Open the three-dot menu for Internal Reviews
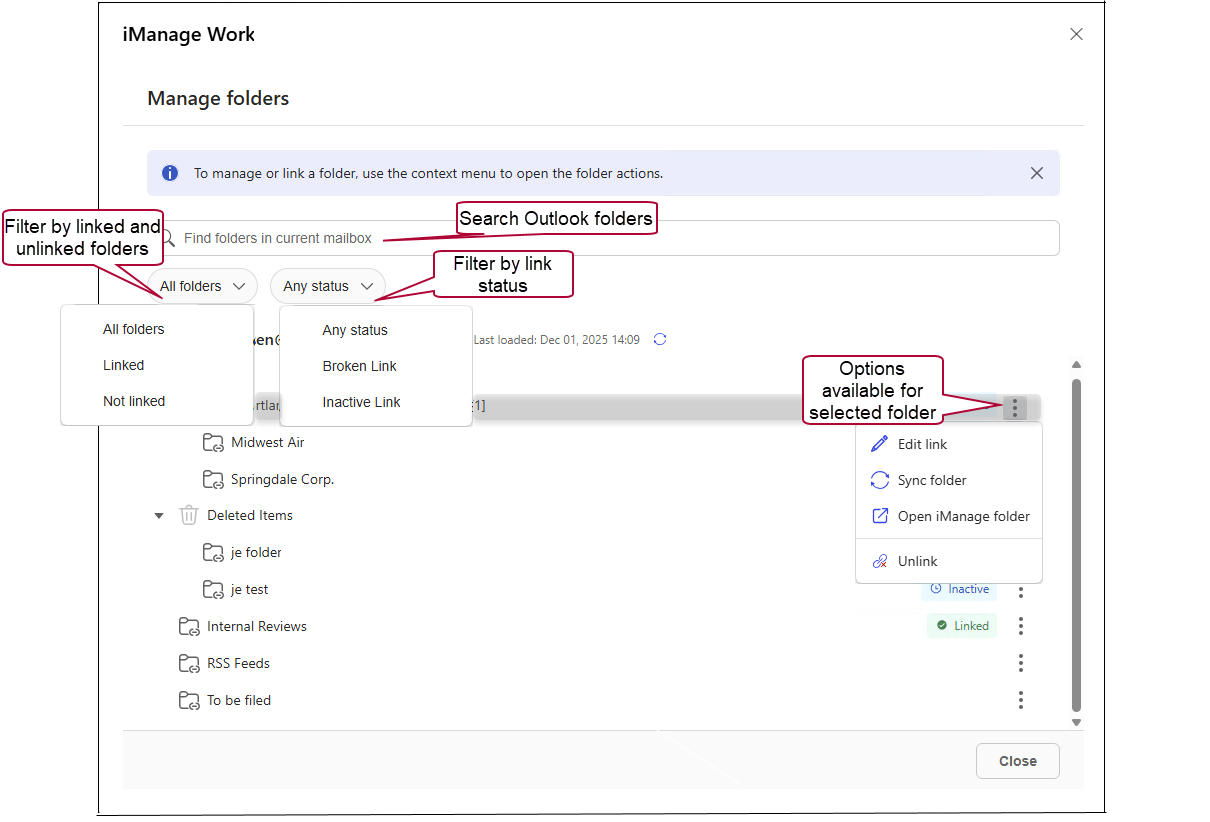The width and height of the screenshot is (1210, 822). pos(1021,626)
